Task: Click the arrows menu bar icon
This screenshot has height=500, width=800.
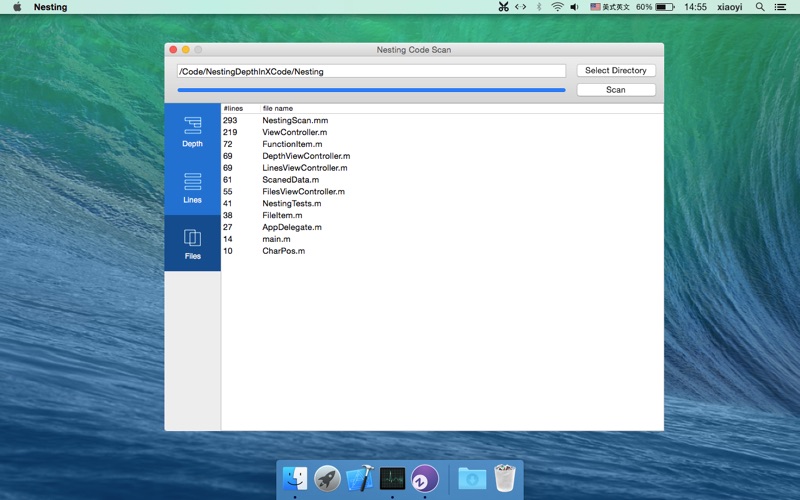Action: point(520,7)
